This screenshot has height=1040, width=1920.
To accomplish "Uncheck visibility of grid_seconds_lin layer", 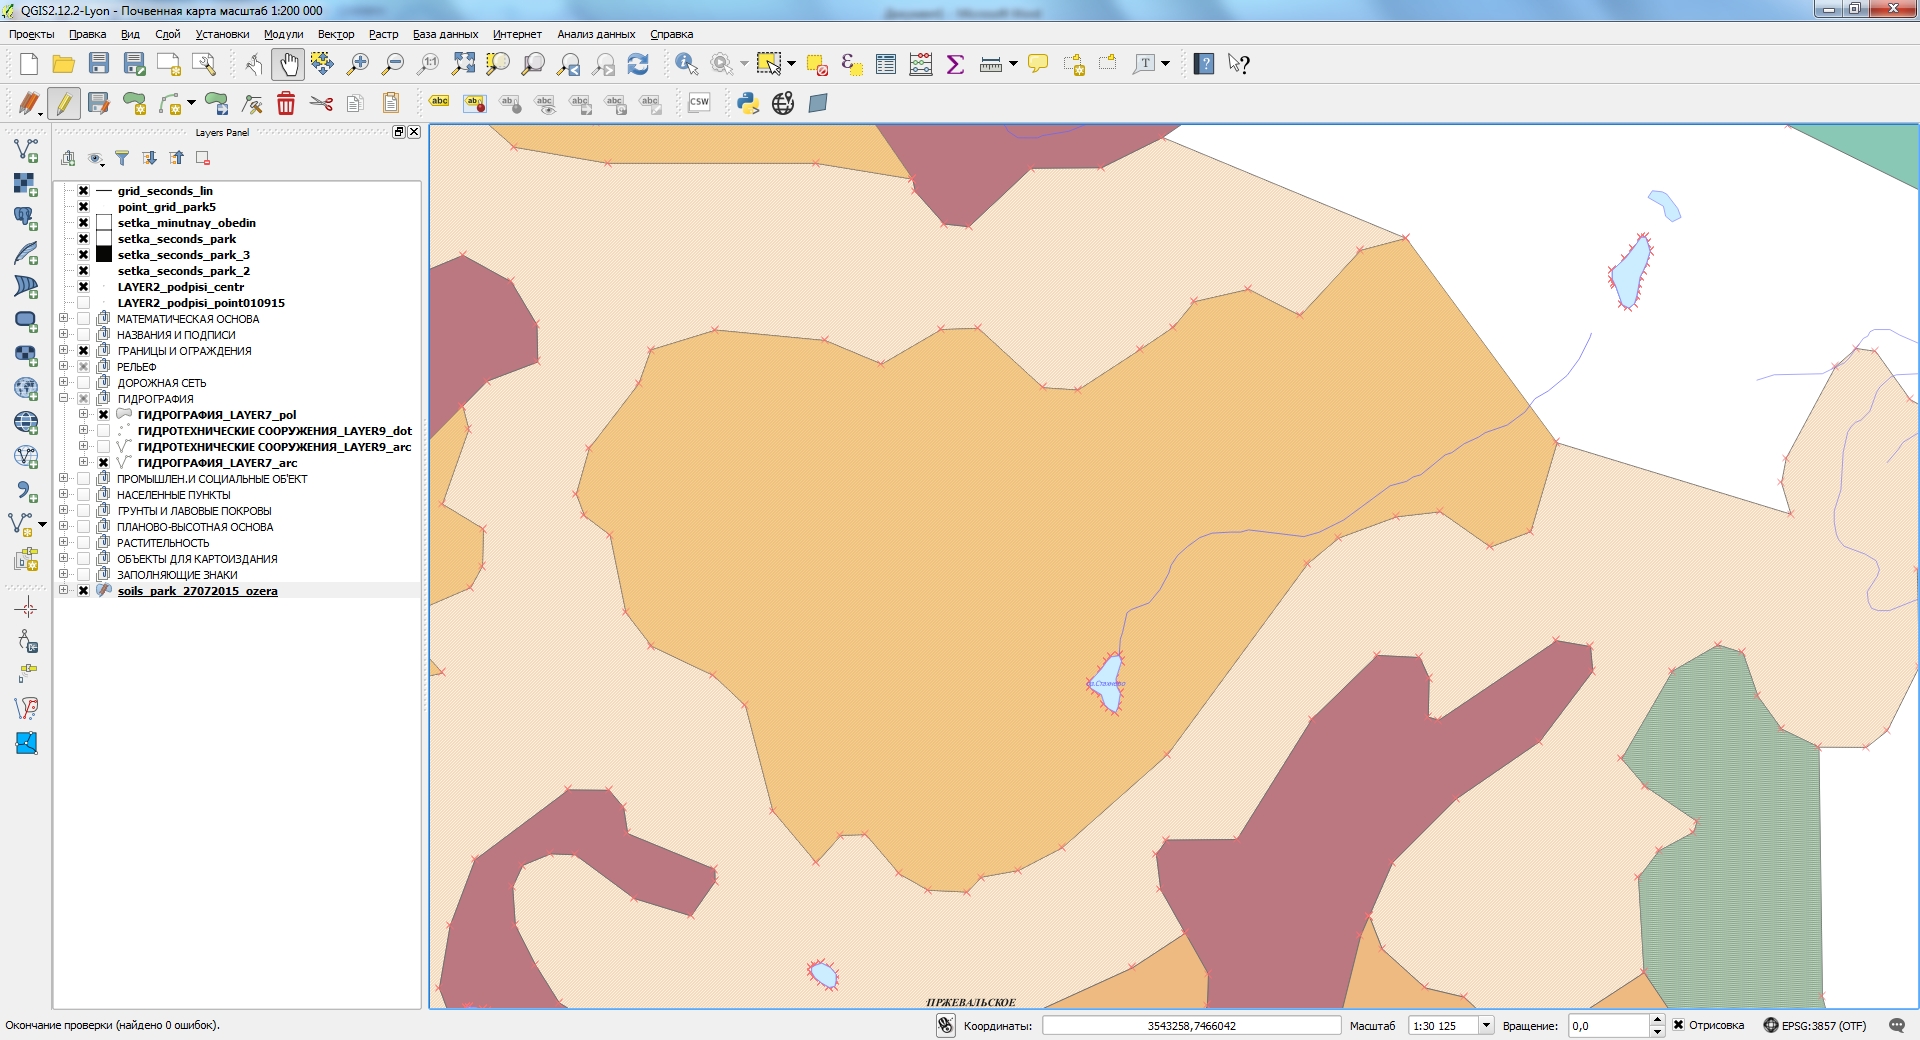I will coord(83,191).
